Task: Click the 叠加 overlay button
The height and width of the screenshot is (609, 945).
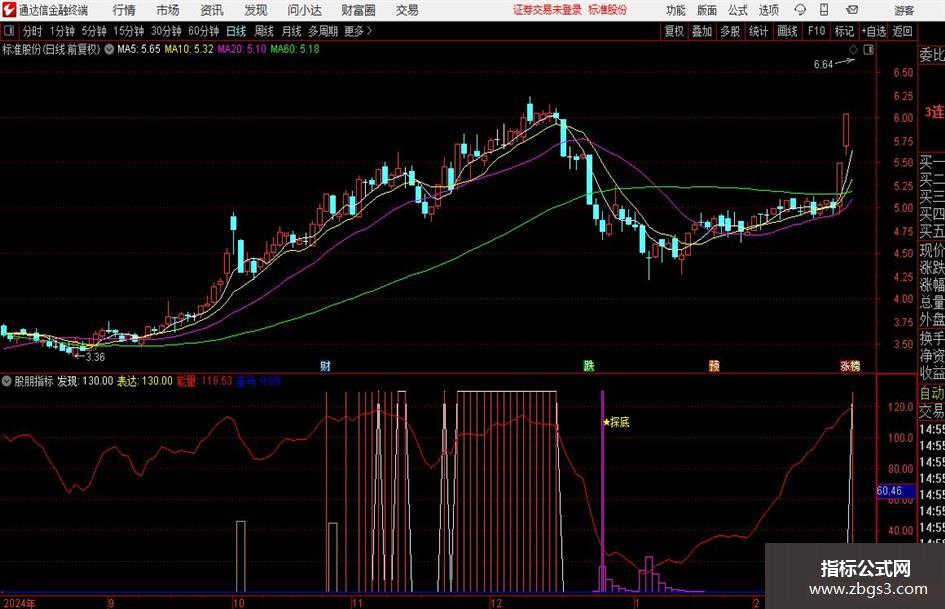Action: click(x=702, y=31)
